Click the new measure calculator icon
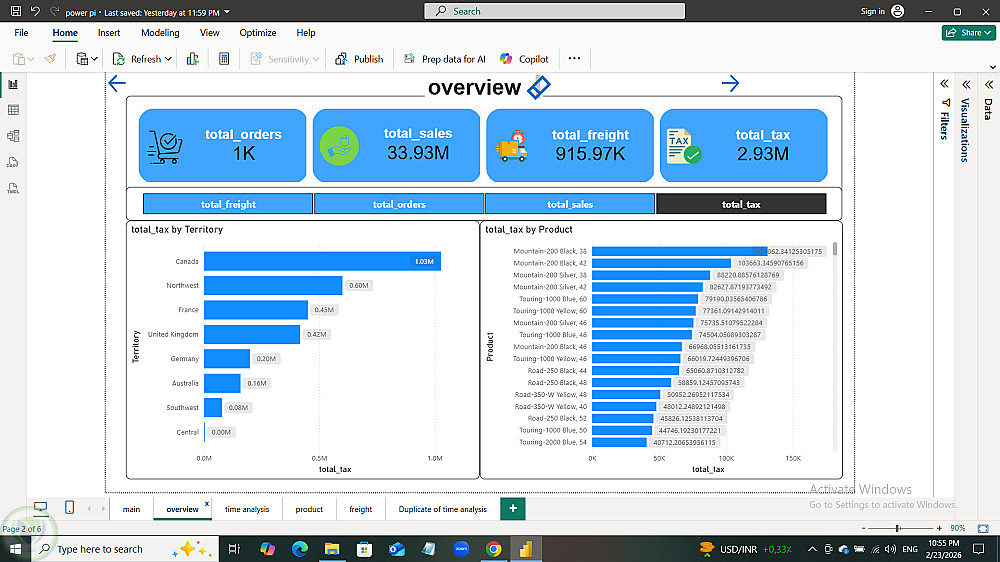The image size is (1000, 562). tap(224, 59)
